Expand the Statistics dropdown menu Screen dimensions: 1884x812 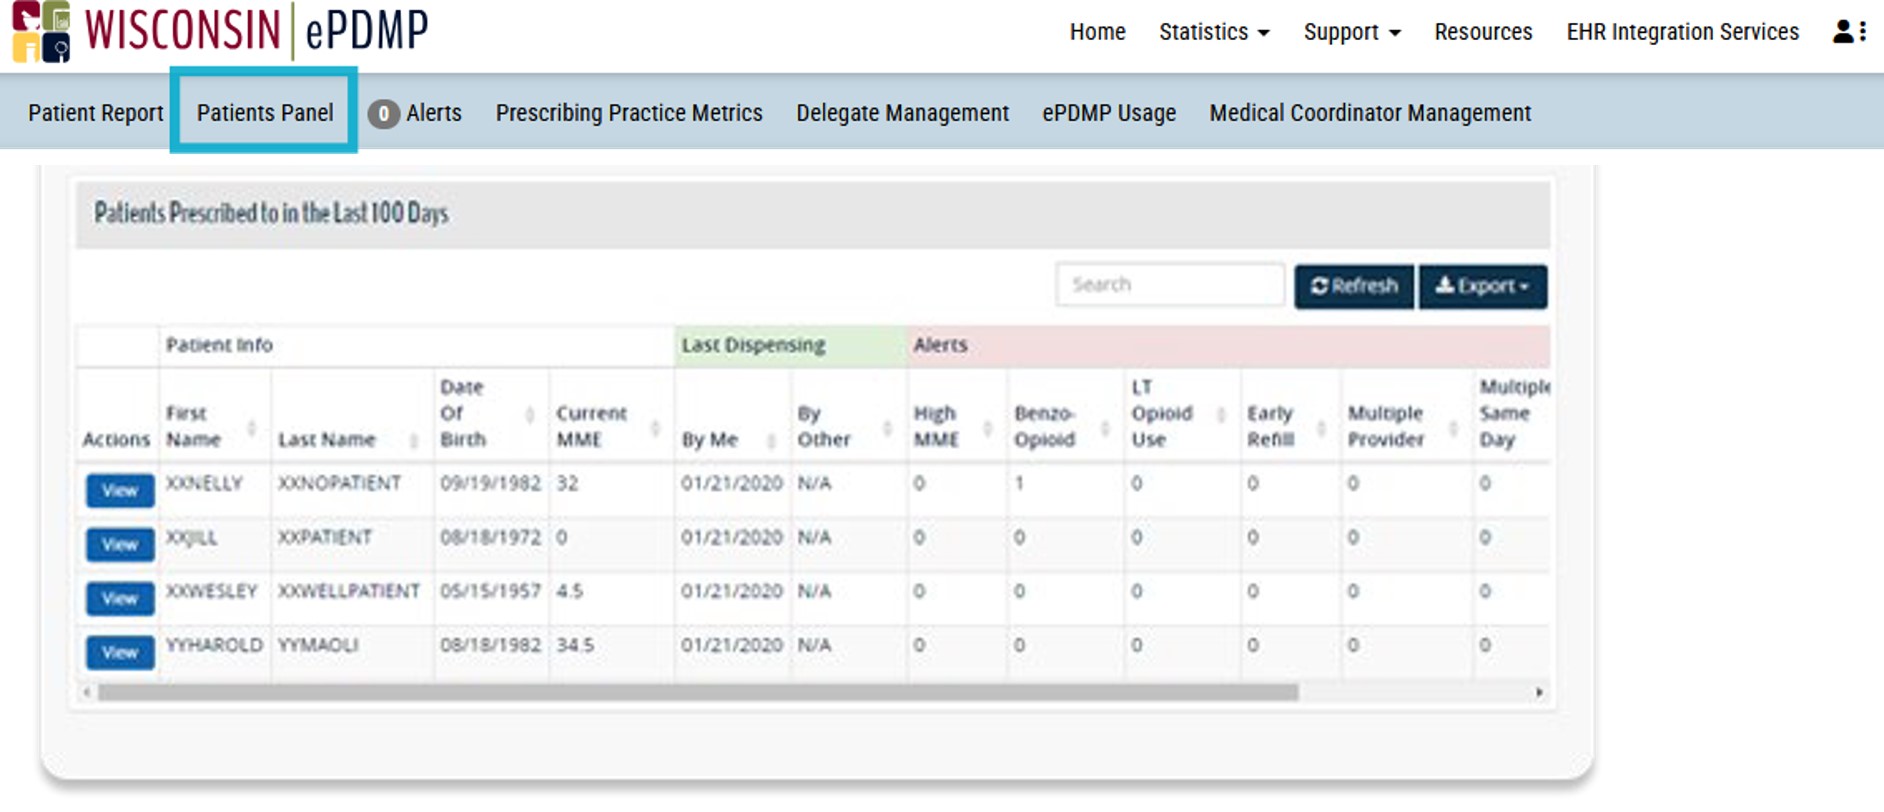tap(1214, 32)
